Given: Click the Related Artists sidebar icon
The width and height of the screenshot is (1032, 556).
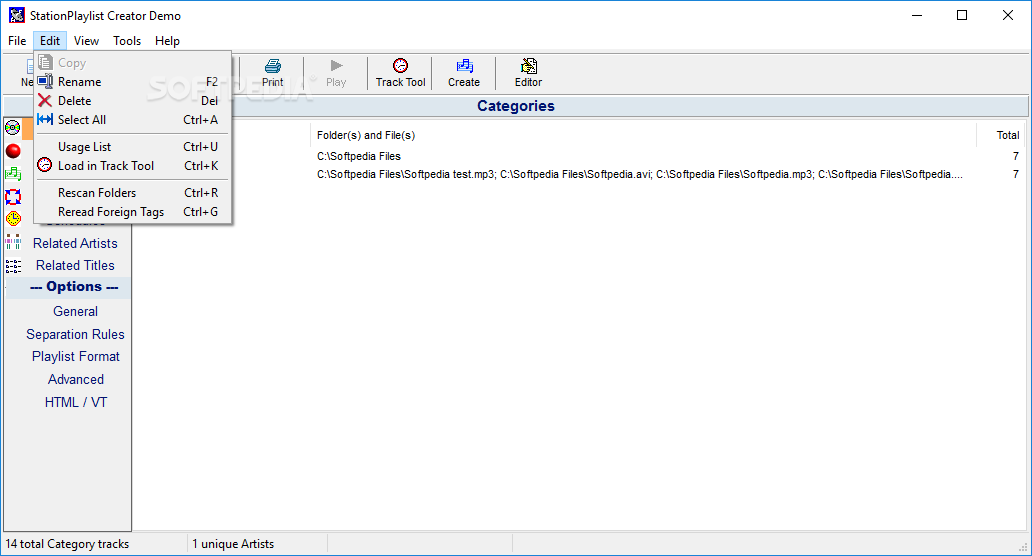Looking at the screenshot, I should (13, 242).
